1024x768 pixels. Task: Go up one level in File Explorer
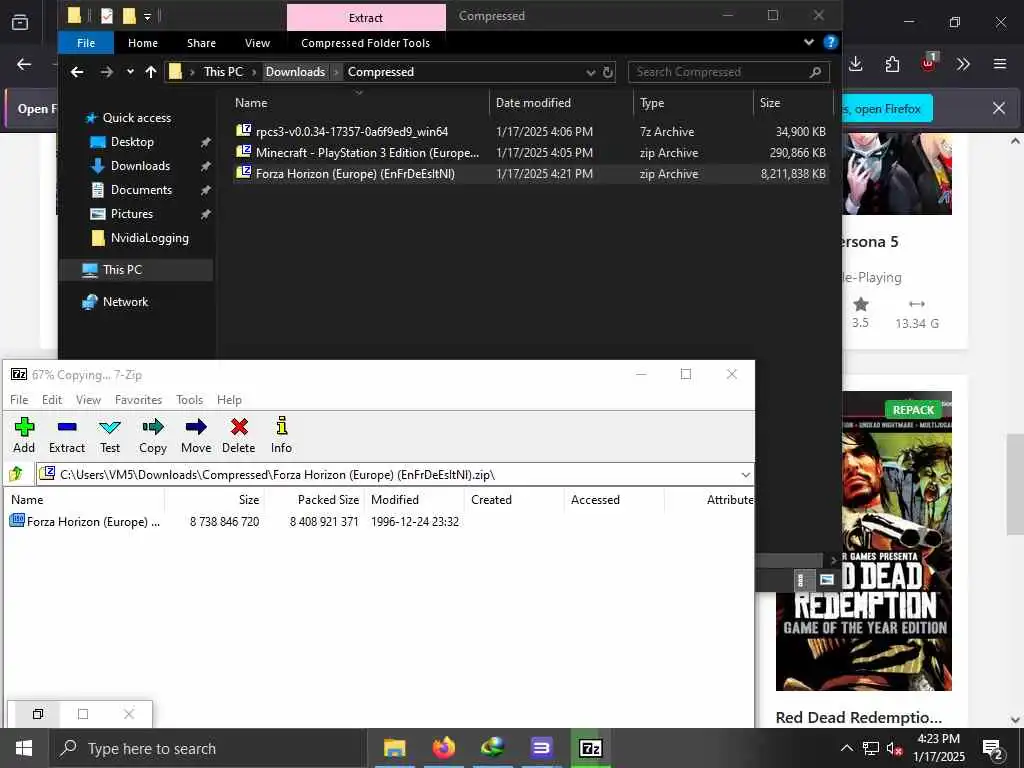click(x=151, y=72)
